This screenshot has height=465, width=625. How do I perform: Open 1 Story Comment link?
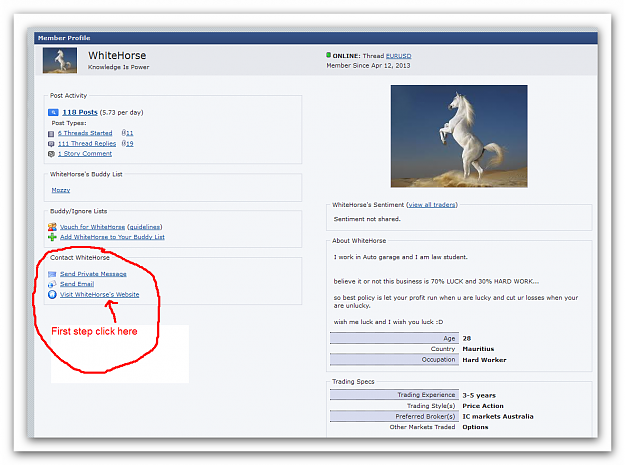pos(85,154)
